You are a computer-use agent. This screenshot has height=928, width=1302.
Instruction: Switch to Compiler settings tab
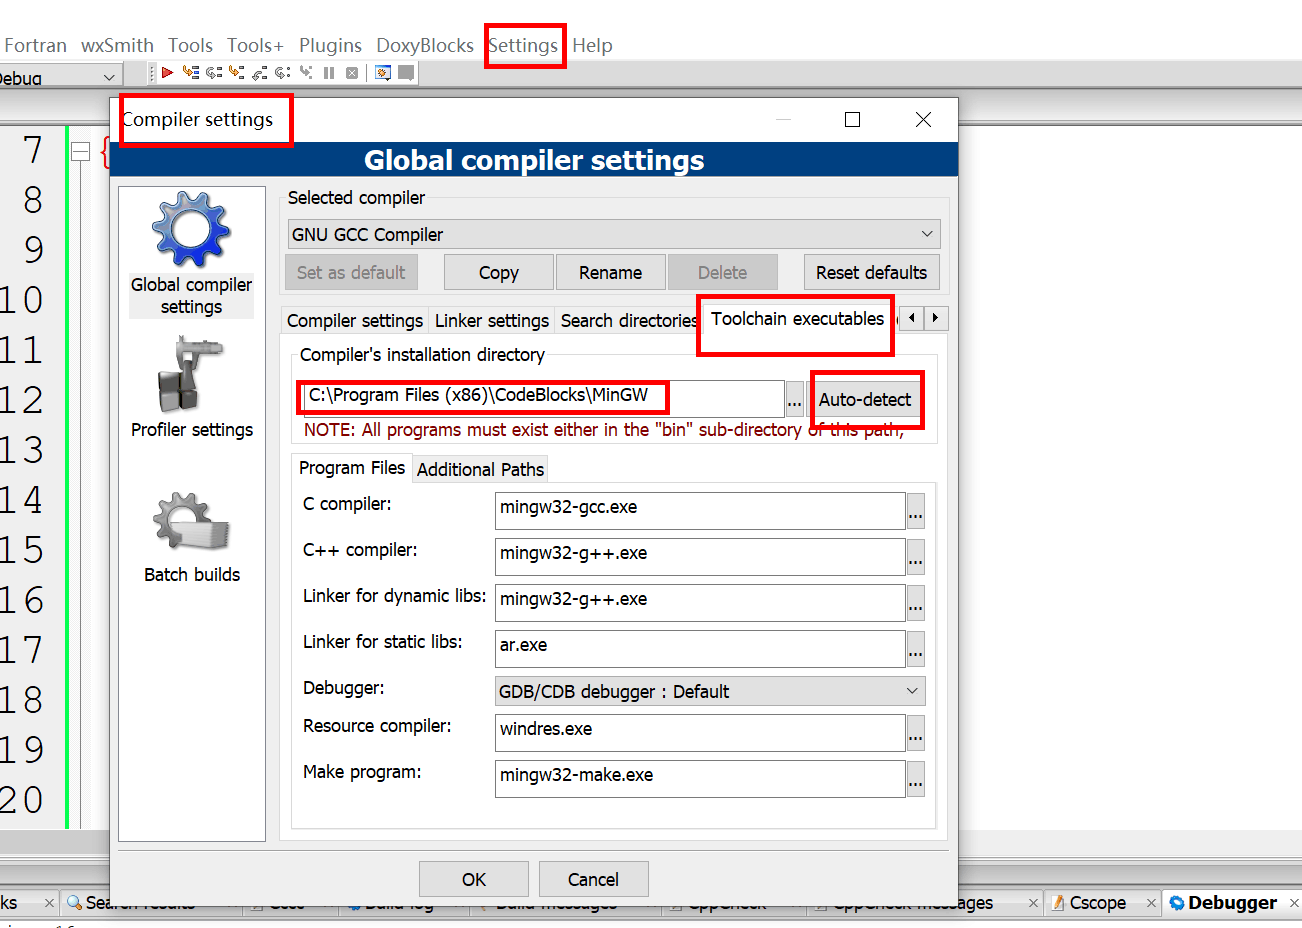click(x=355, y=320)
